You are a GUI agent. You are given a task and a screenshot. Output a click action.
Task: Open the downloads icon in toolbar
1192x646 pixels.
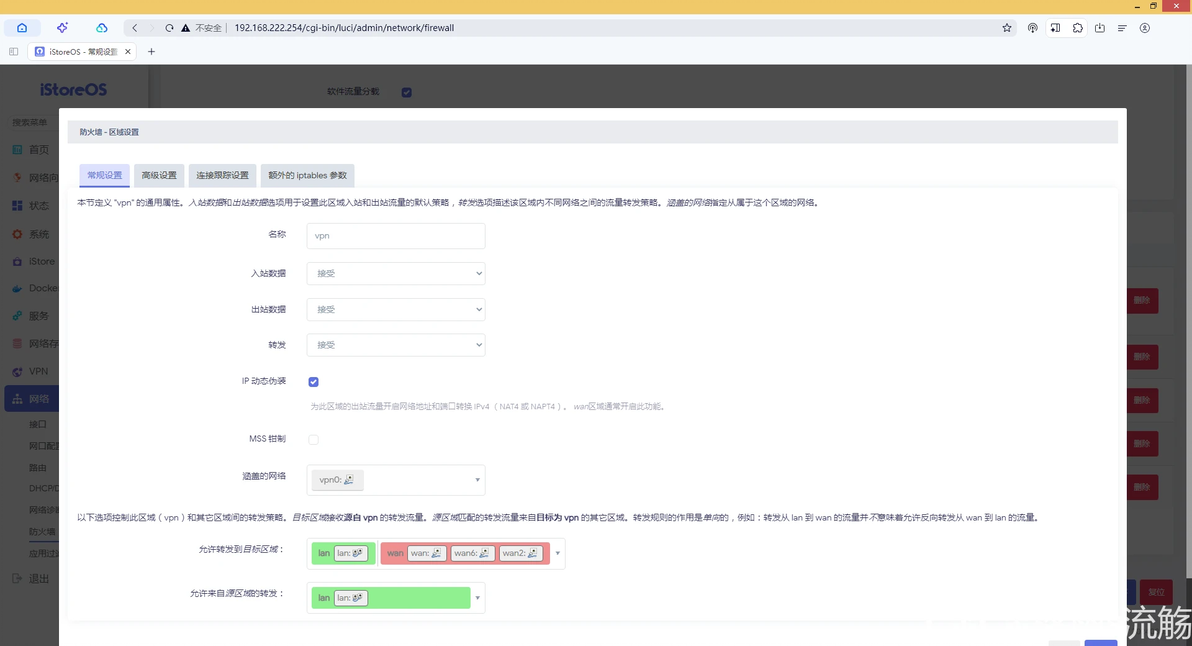coord(1099,27)
